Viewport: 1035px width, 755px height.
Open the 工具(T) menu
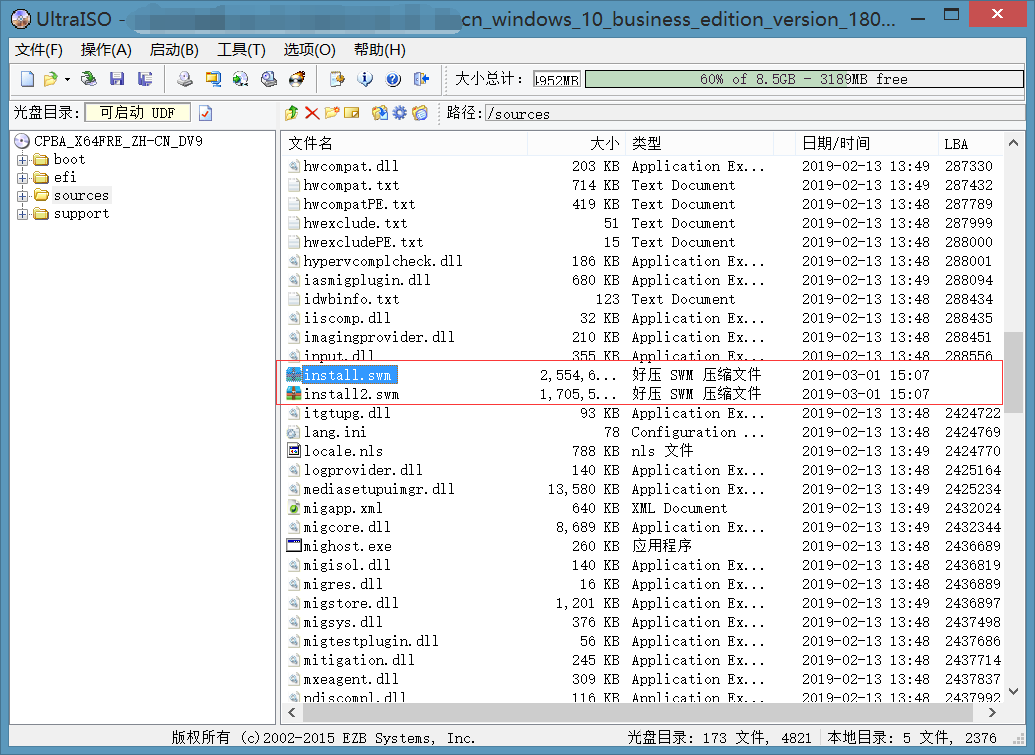tap(241, 49)
